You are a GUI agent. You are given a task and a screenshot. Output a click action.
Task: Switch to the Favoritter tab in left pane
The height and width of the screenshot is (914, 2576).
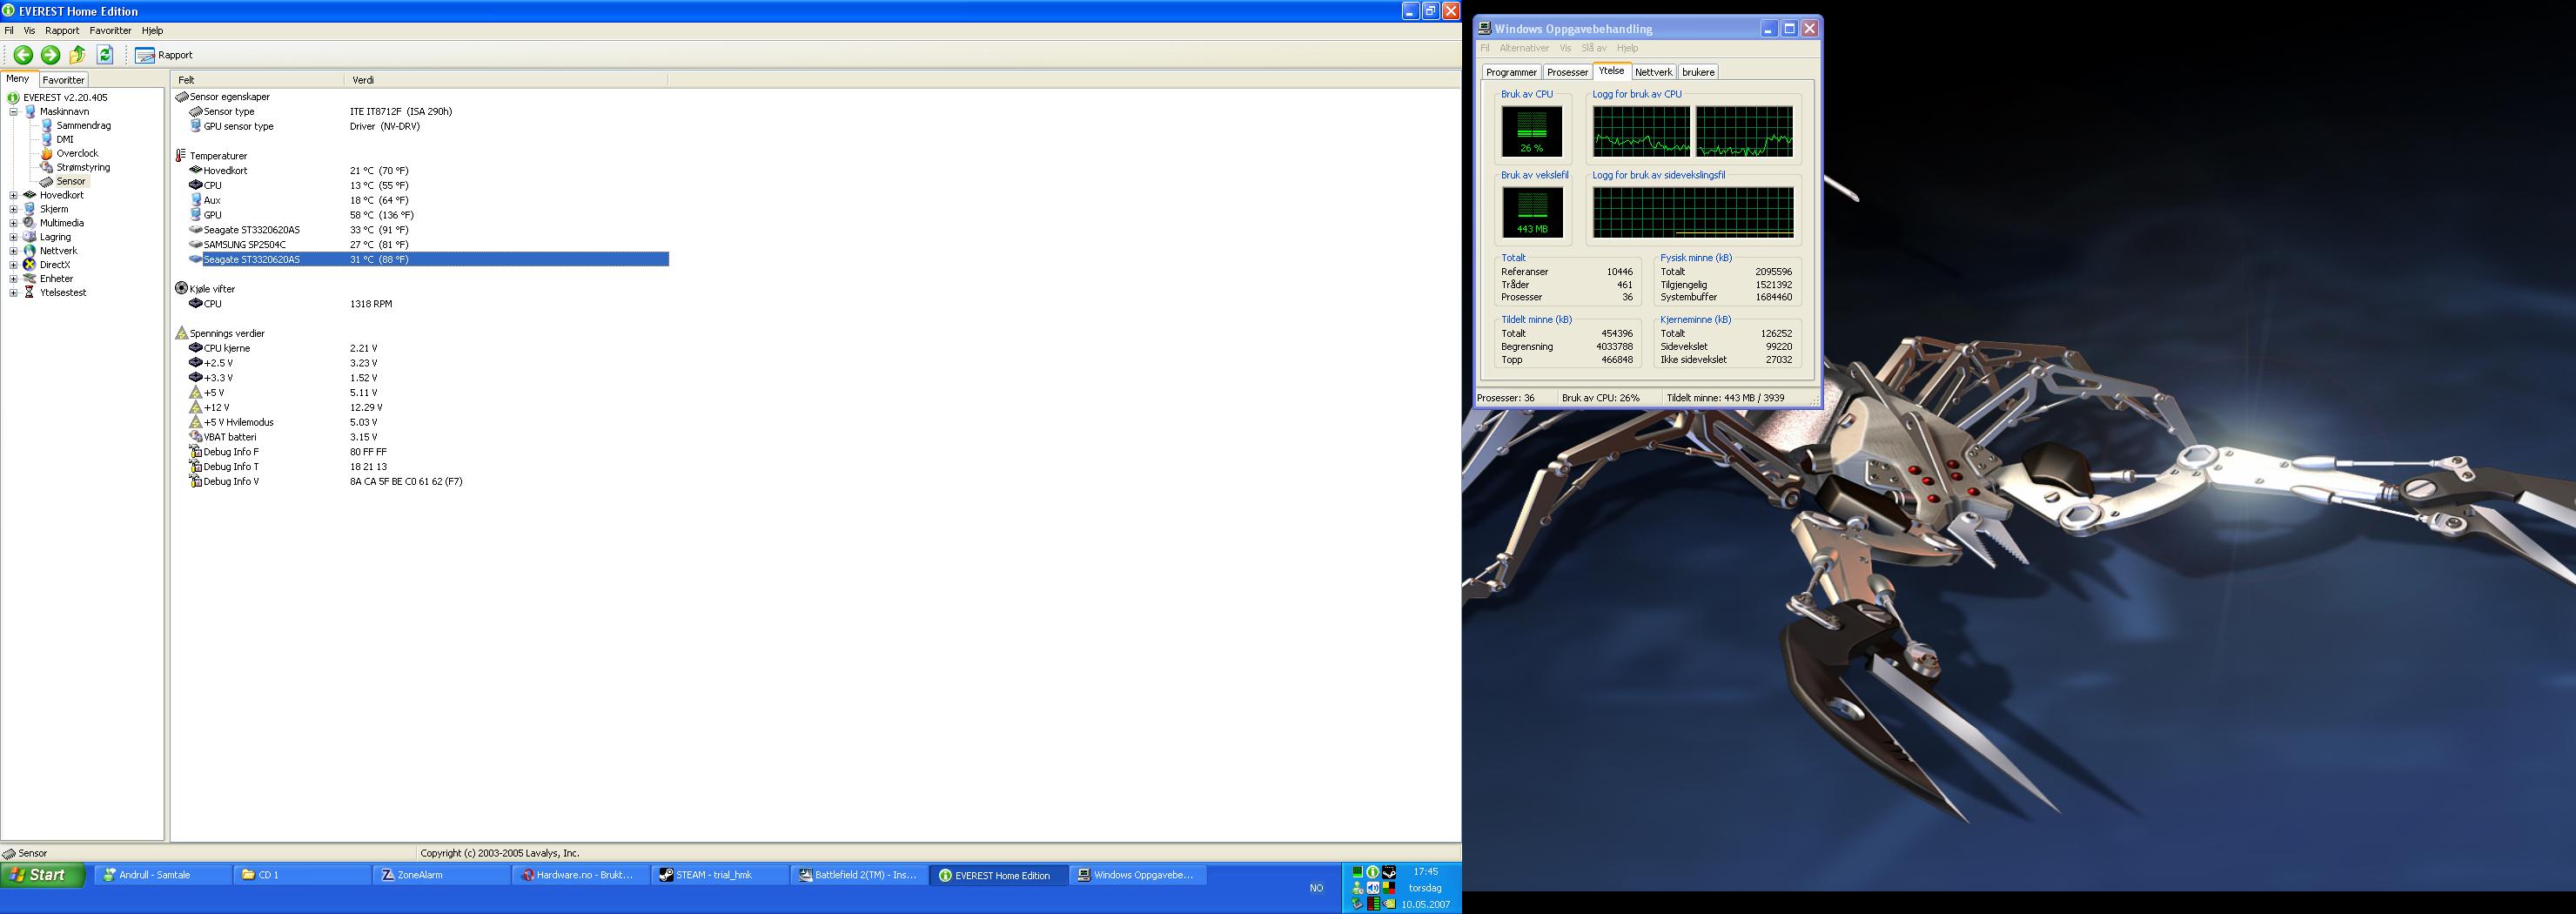click(63, 80)
